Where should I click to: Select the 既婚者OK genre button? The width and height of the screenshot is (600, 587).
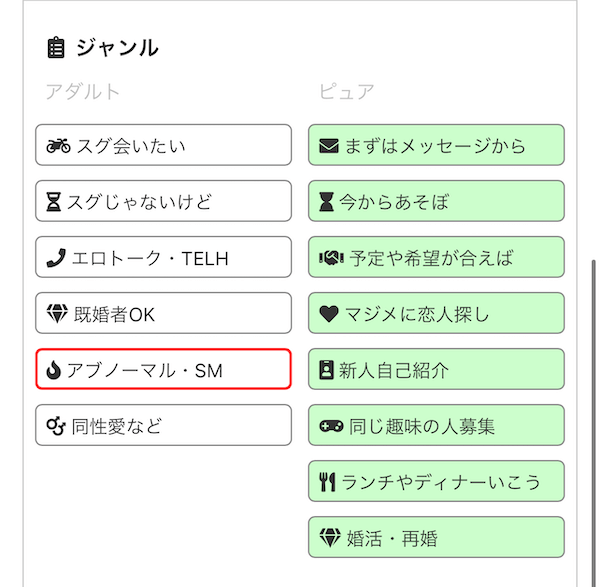(163, 313)
